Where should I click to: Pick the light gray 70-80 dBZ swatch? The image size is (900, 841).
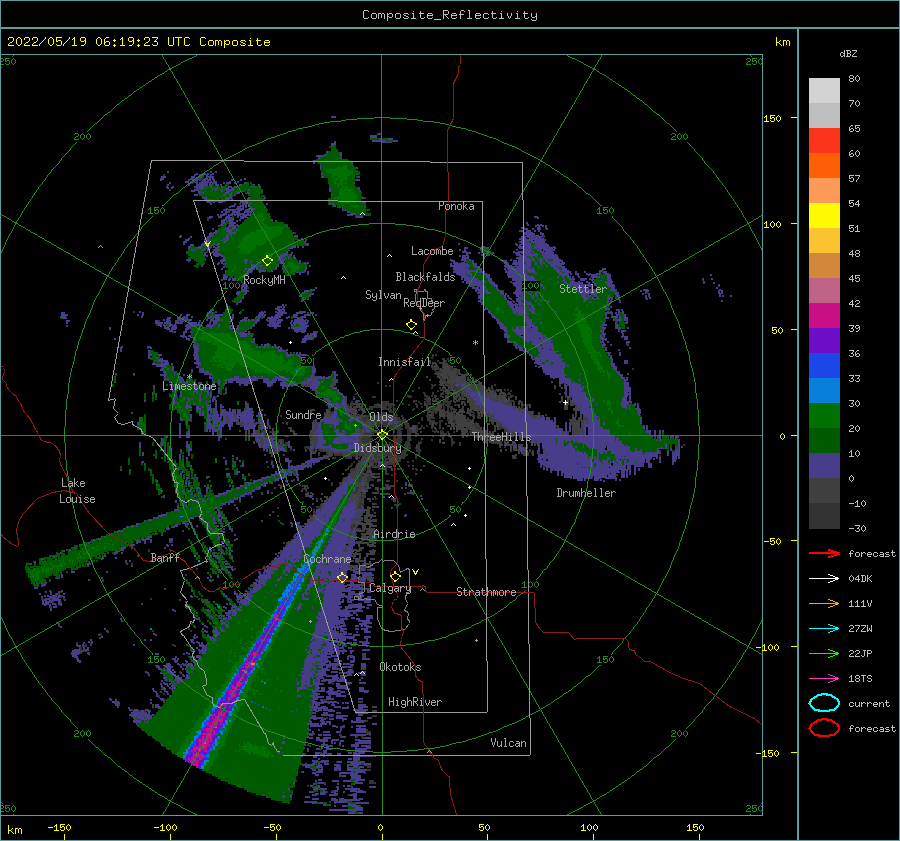click(x=824, y=90)
